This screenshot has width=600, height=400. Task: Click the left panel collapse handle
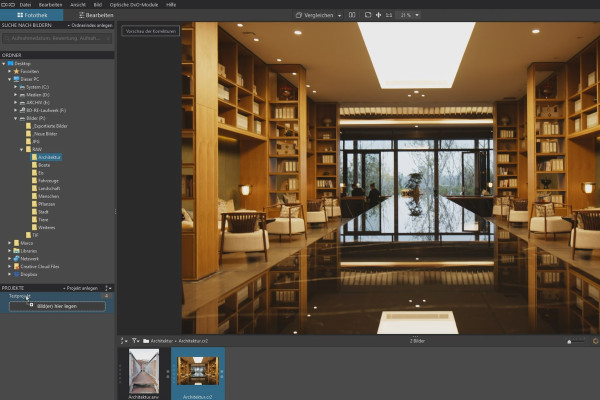(116, 211)
